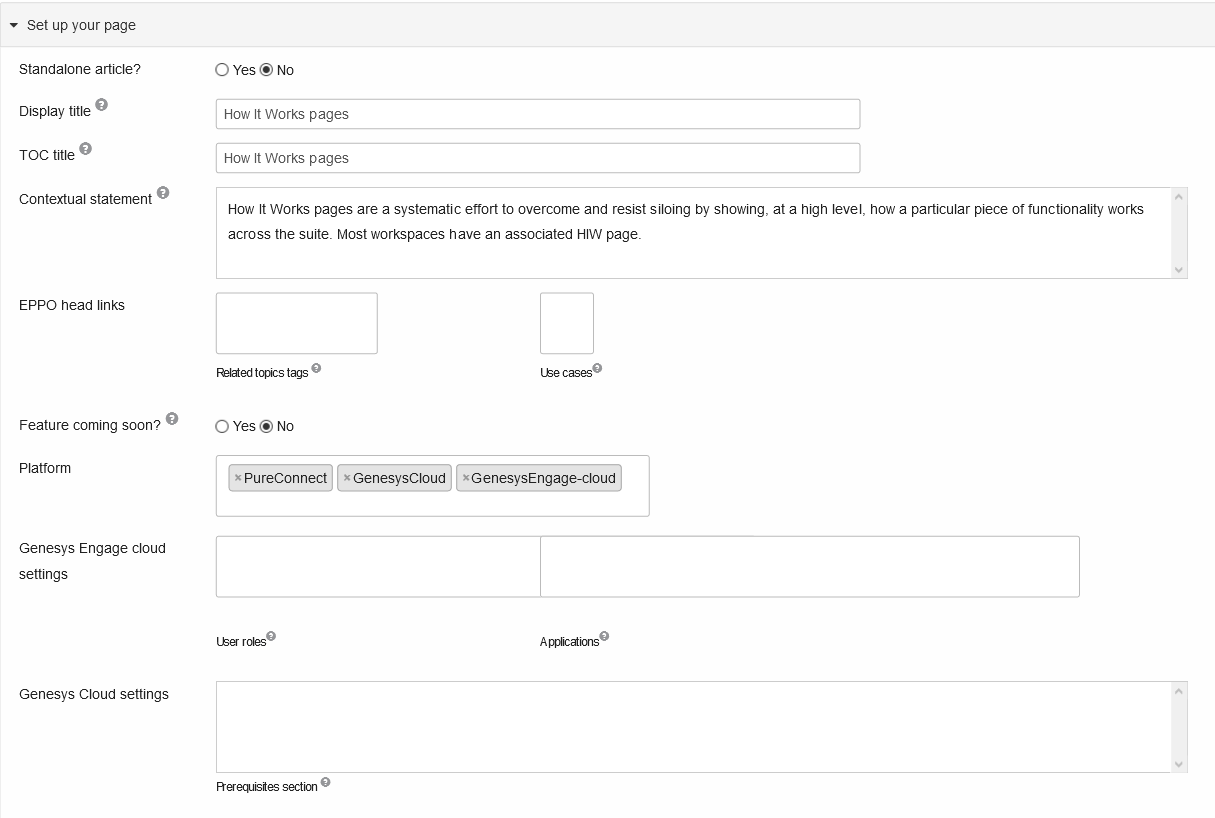Click the 'EPPO head links' label

(x=72, y=305)
